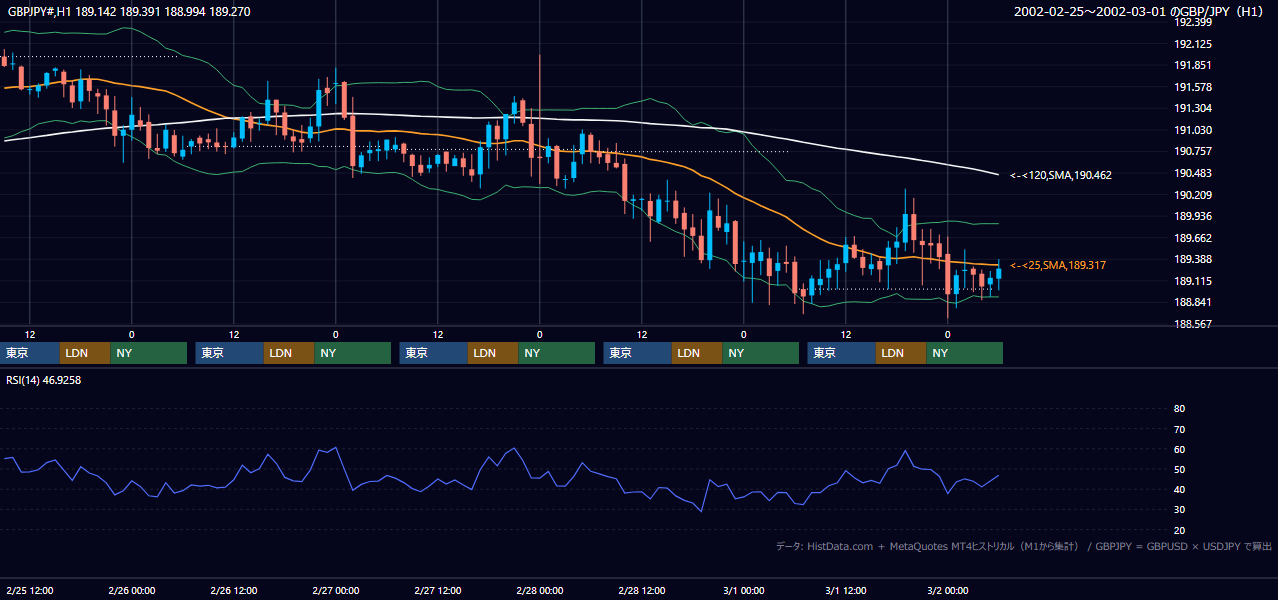The height and width of the screenshot is (600, 1278).
Task: Click RSI scale level 80
Action: [1179, 409]
